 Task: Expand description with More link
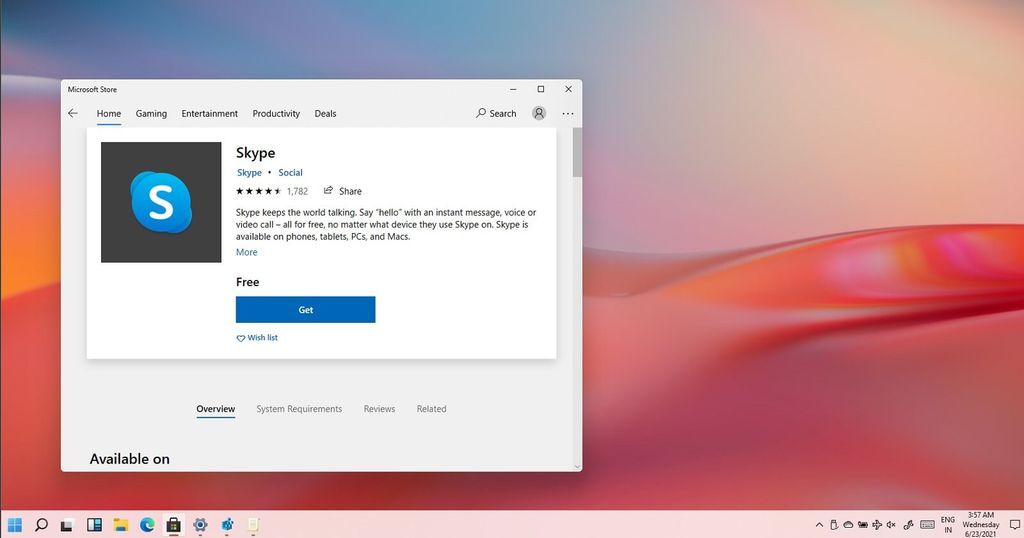coord(246,252)
